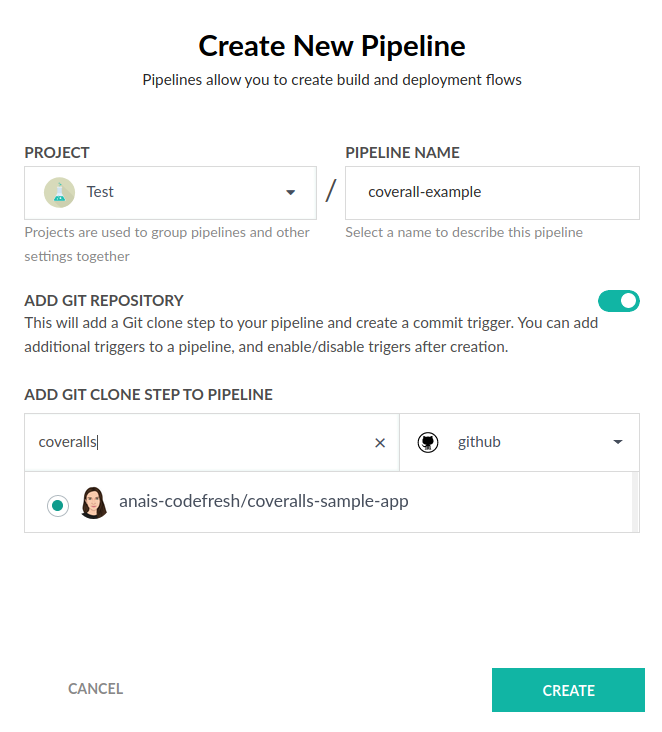Click the GitHub octocat logo icon

click(428, 442)
